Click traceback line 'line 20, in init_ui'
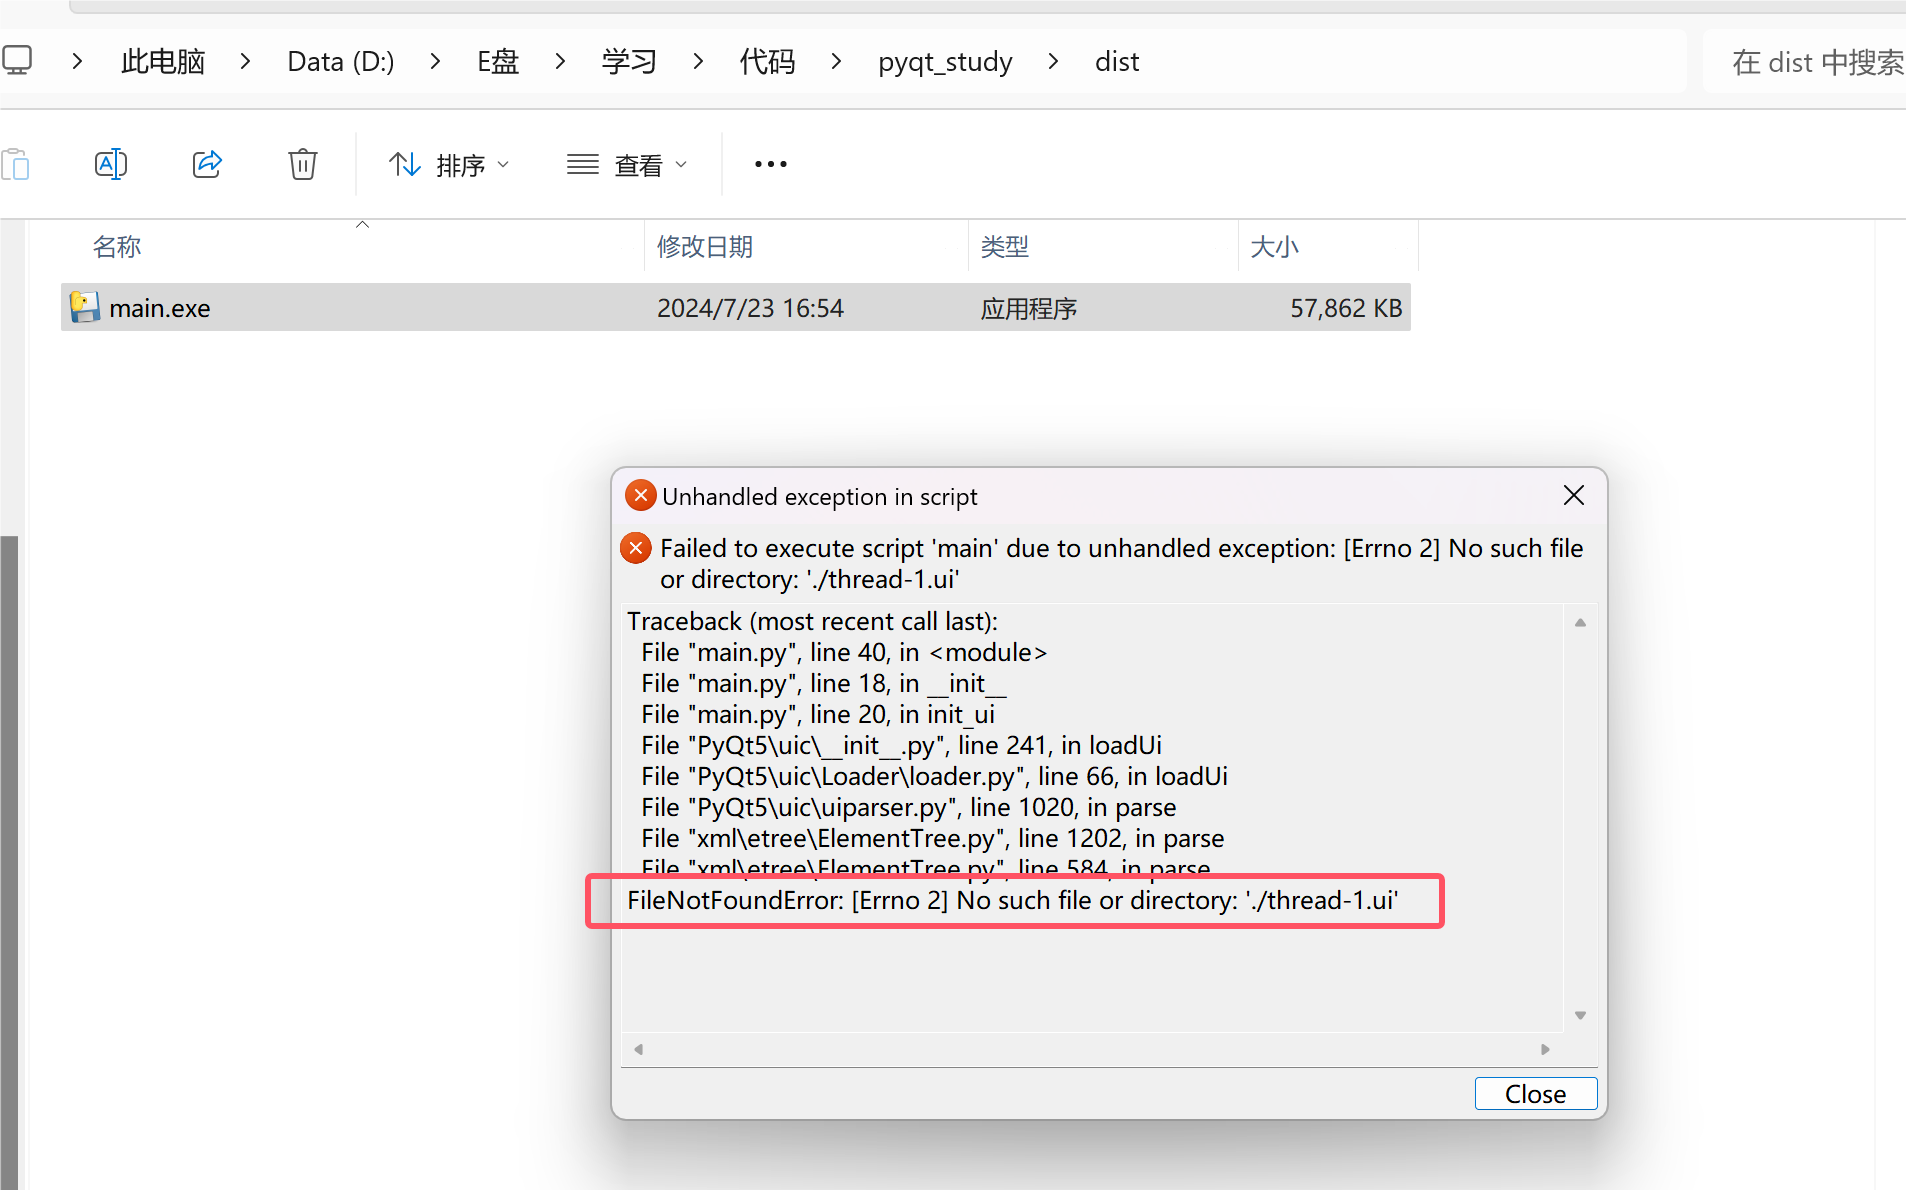 coord(818,714)
